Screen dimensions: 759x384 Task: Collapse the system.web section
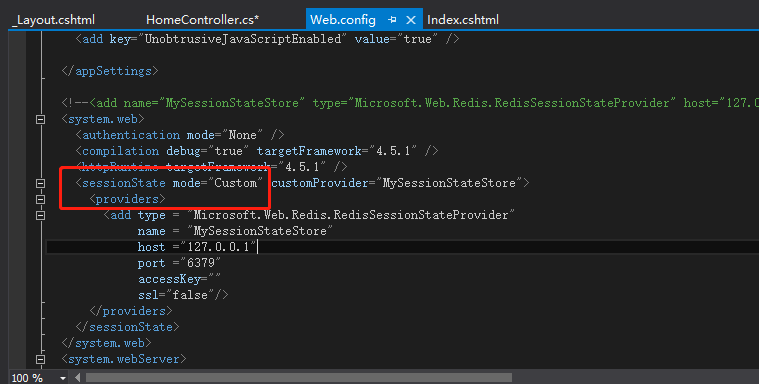click(x=41, y=119)
